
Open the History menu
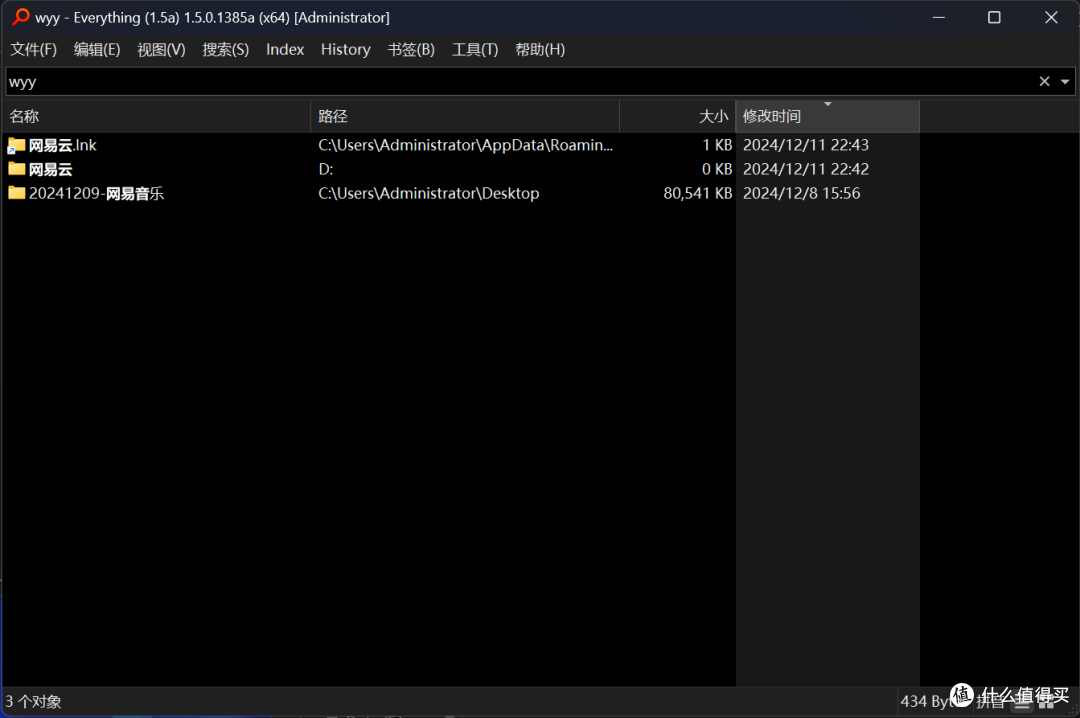[x=346, y=50]
